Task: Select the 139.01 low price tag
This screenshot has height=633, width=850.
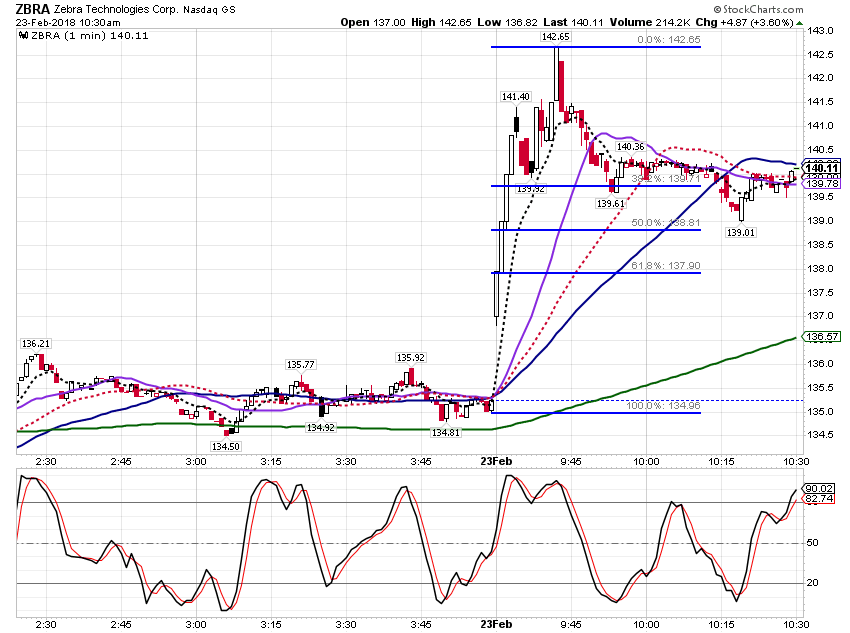Action: tap(740, 232)
